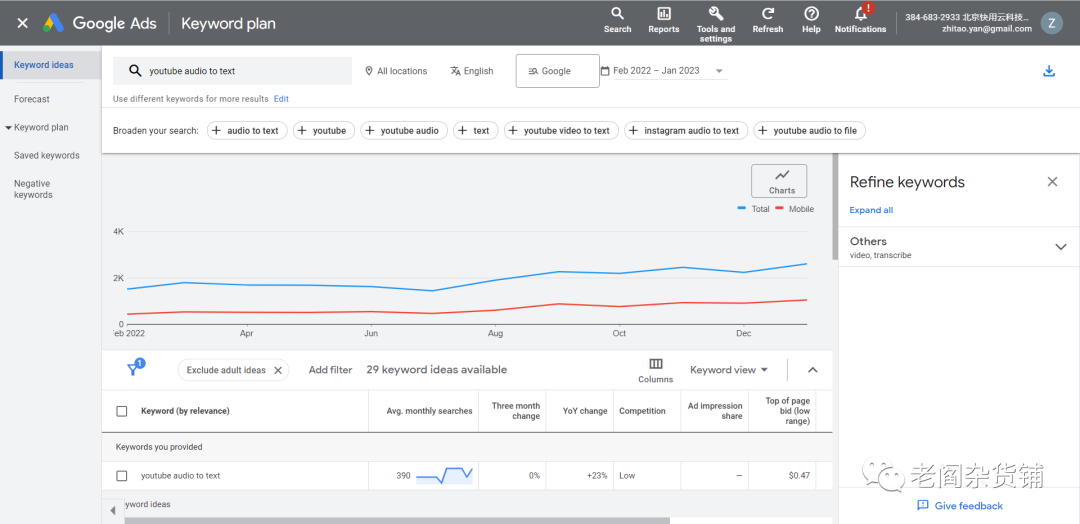Click the Expand all link
The image size is (1080, 524).
[x=871, y=210]
